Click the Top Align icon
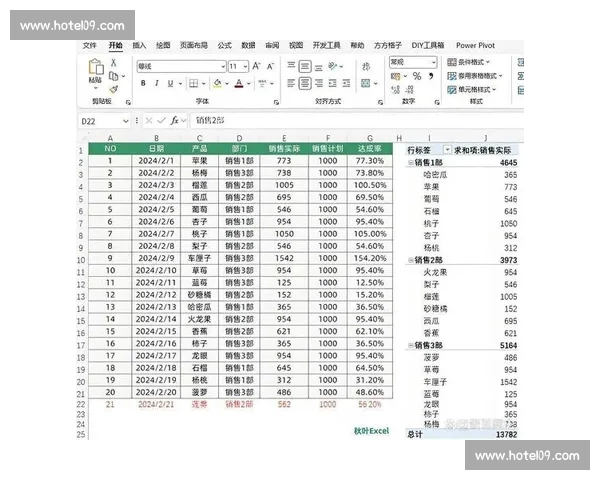 [x=291, y=66]
